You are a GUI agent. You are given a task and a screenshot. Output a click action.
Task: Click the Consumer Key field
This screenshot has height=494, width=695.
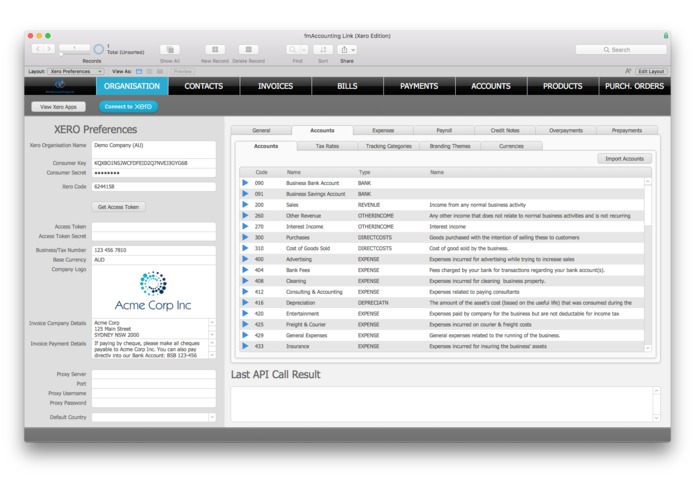pyautogui.click(x=154, y=163)
